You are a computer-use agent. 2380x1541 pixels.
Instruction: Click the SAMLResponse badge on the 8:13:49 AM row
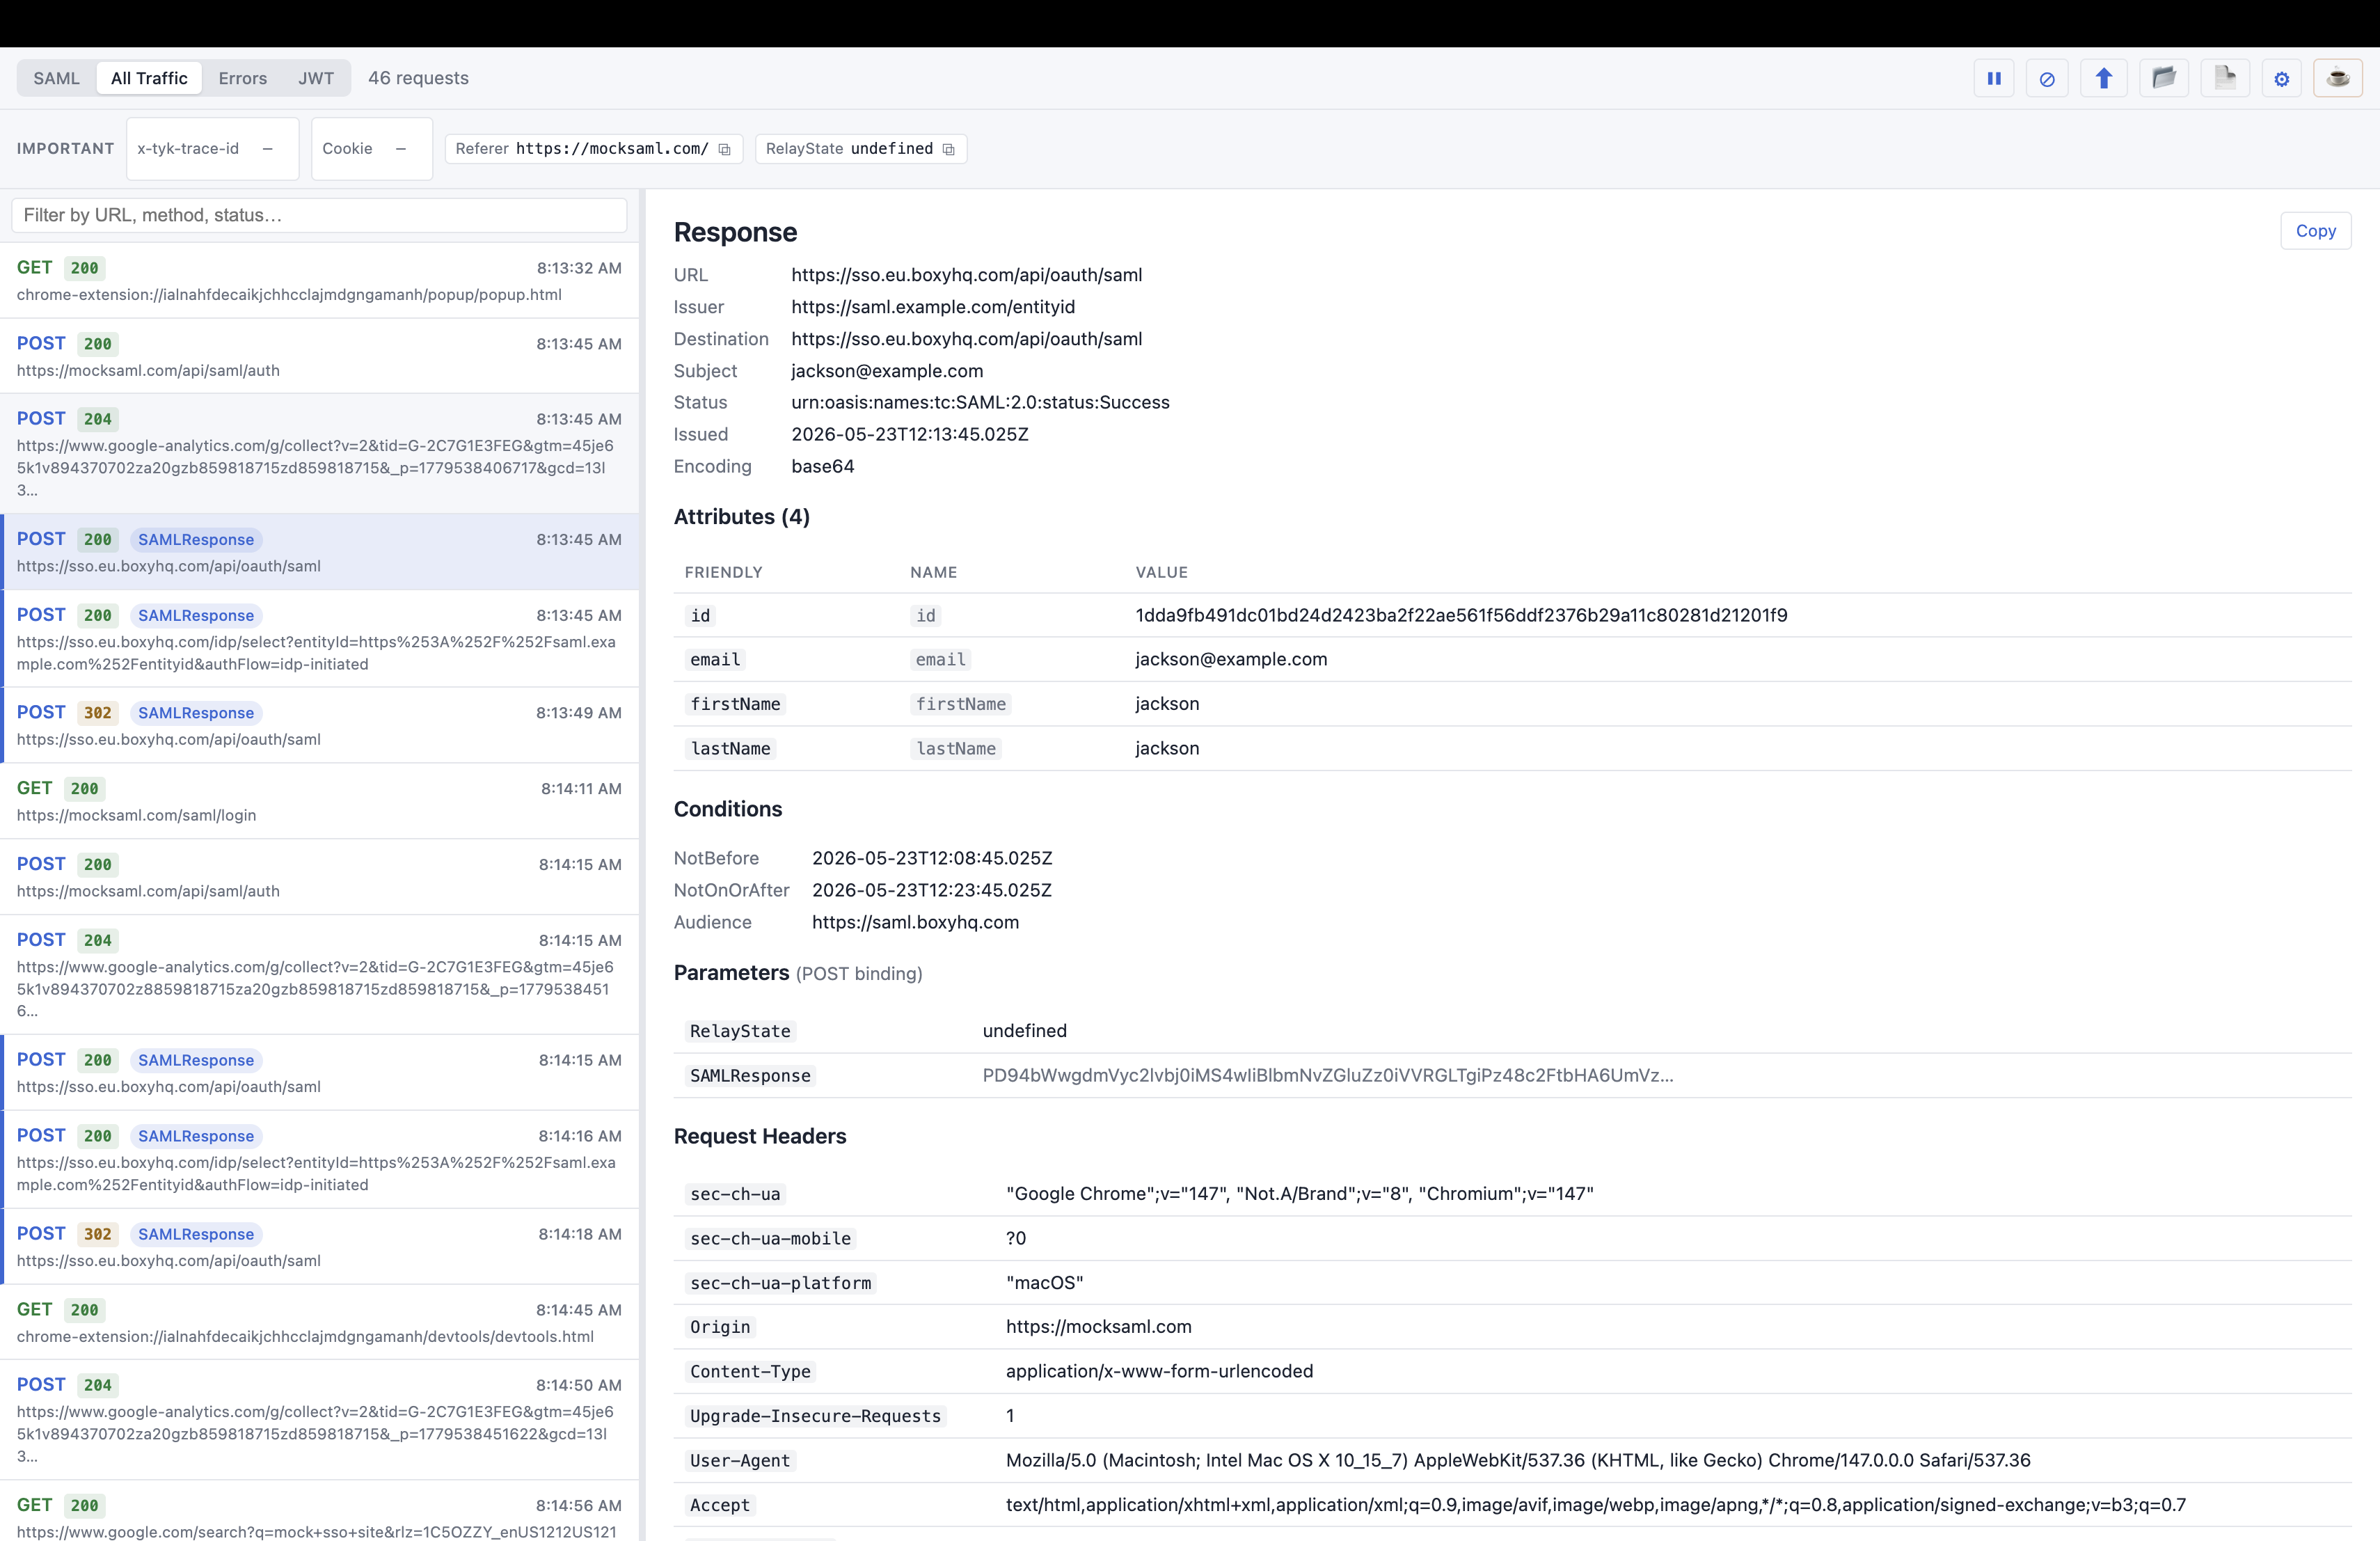click(x=196, y=713)
